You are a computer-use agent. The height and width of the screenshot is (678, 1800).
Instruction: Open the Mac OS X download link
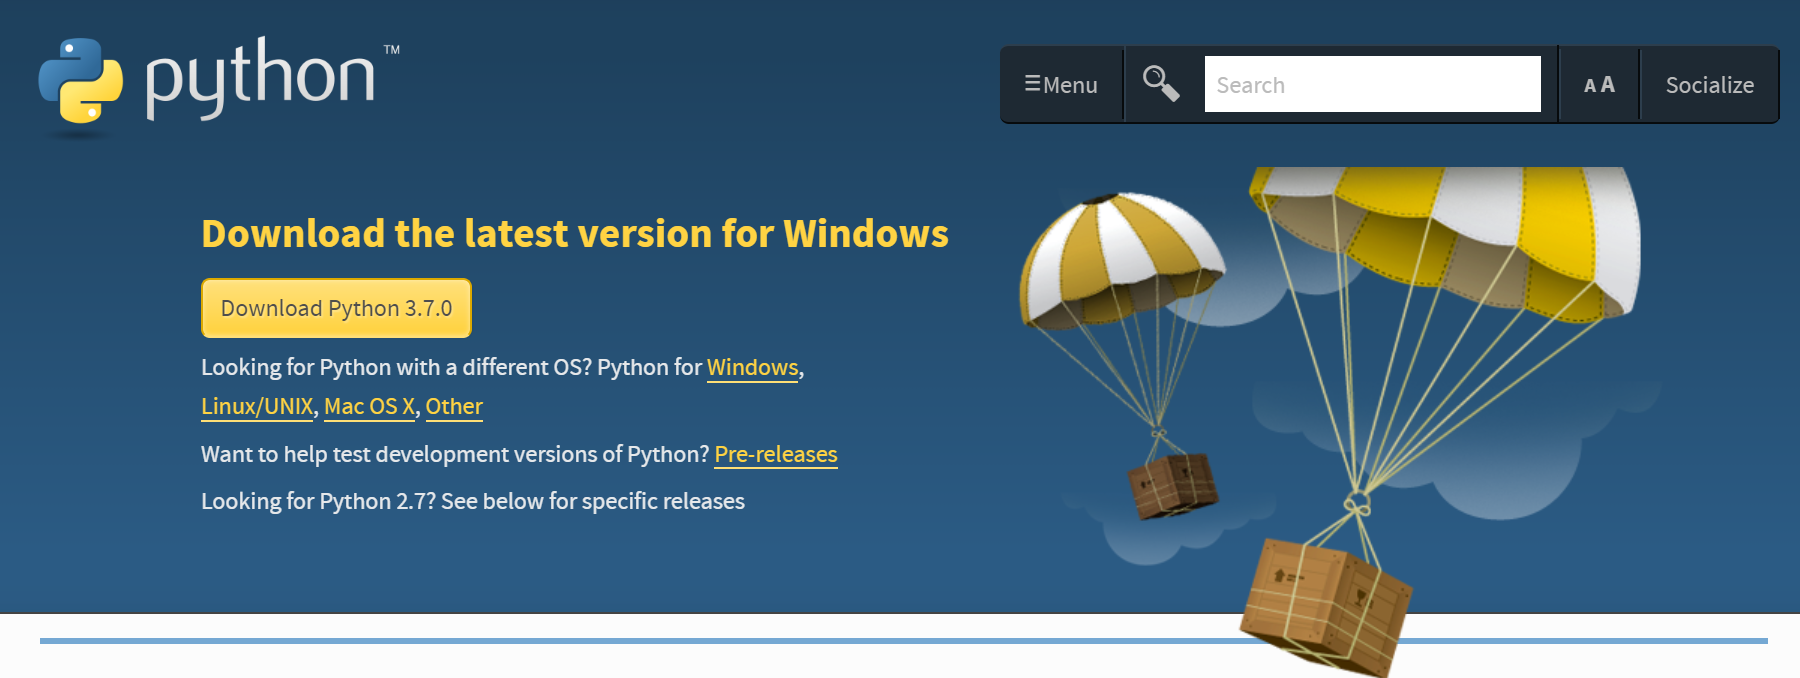click(369, 407)
